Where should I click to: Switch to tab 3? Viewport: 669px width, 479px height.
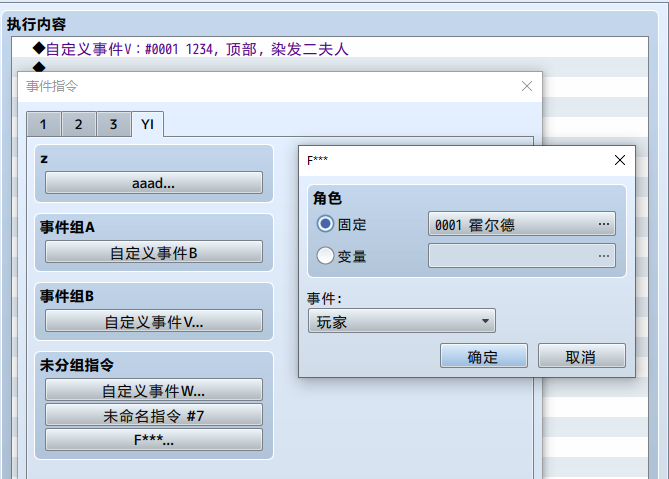point(113,124)
